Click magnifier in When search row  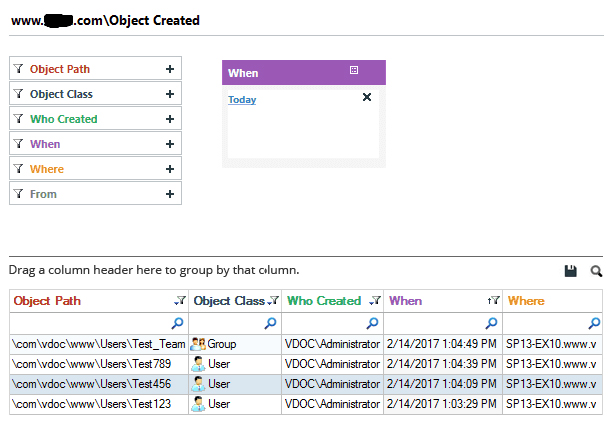point(491,323)
